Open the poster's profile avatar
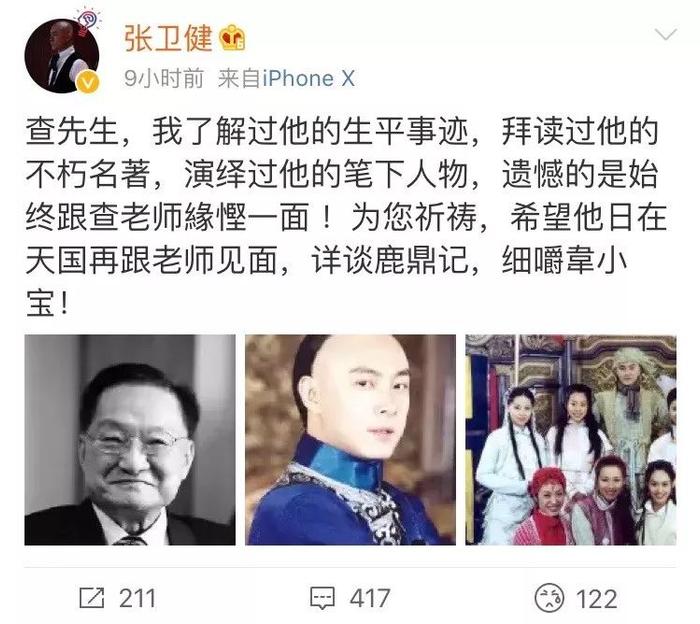700x624 pixels. 62,56
